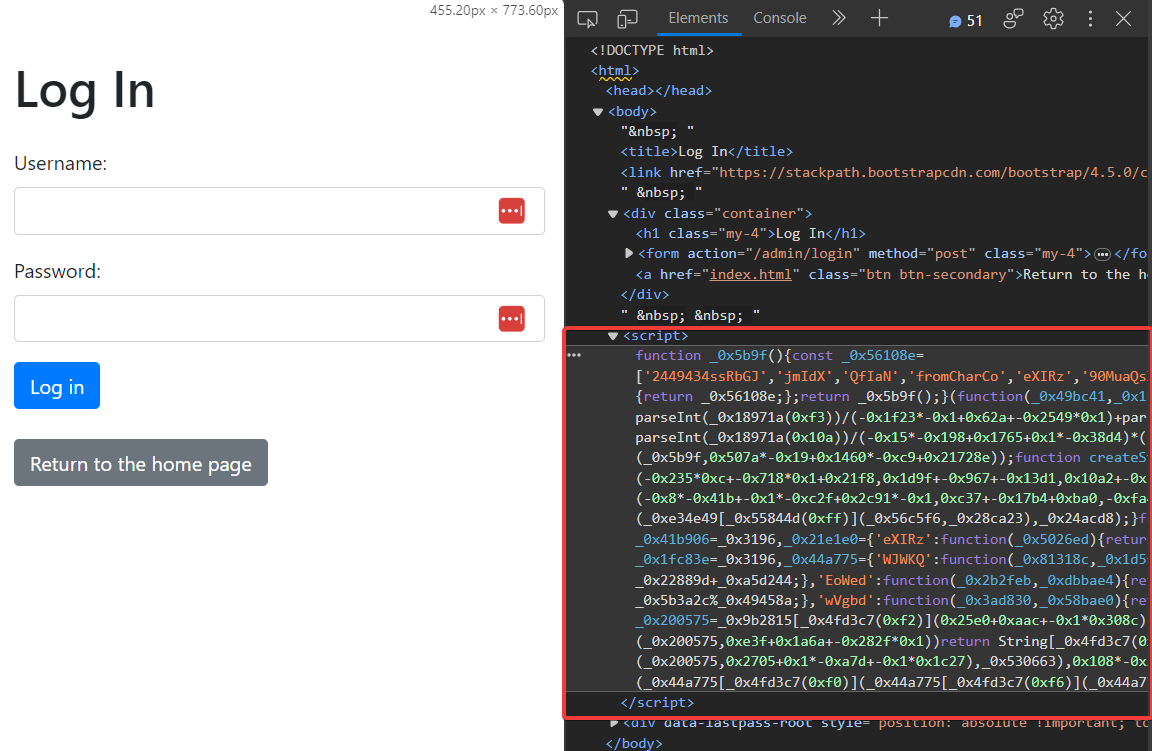Select the inspect element tool
Viewport: 1152px width, 751px height.
tap(587, 18)
